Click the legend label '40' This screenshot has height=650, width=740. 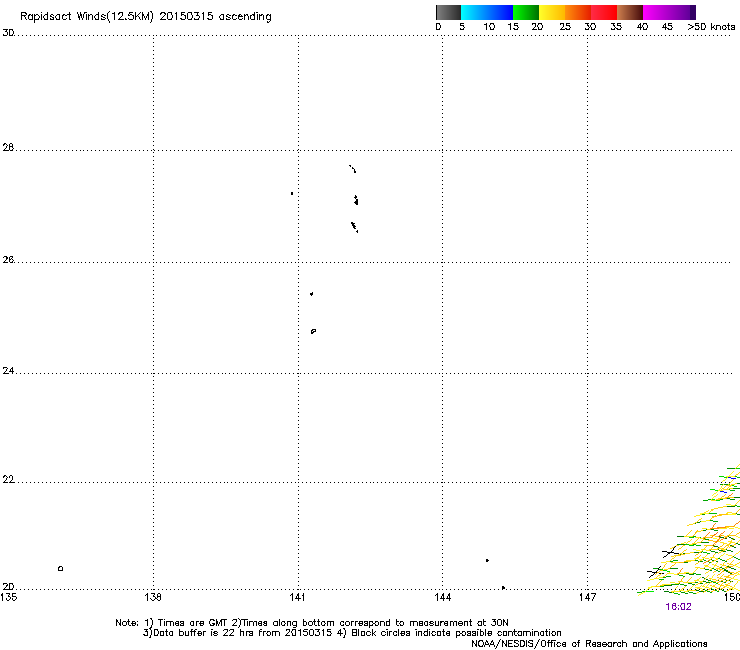(642, 27)
